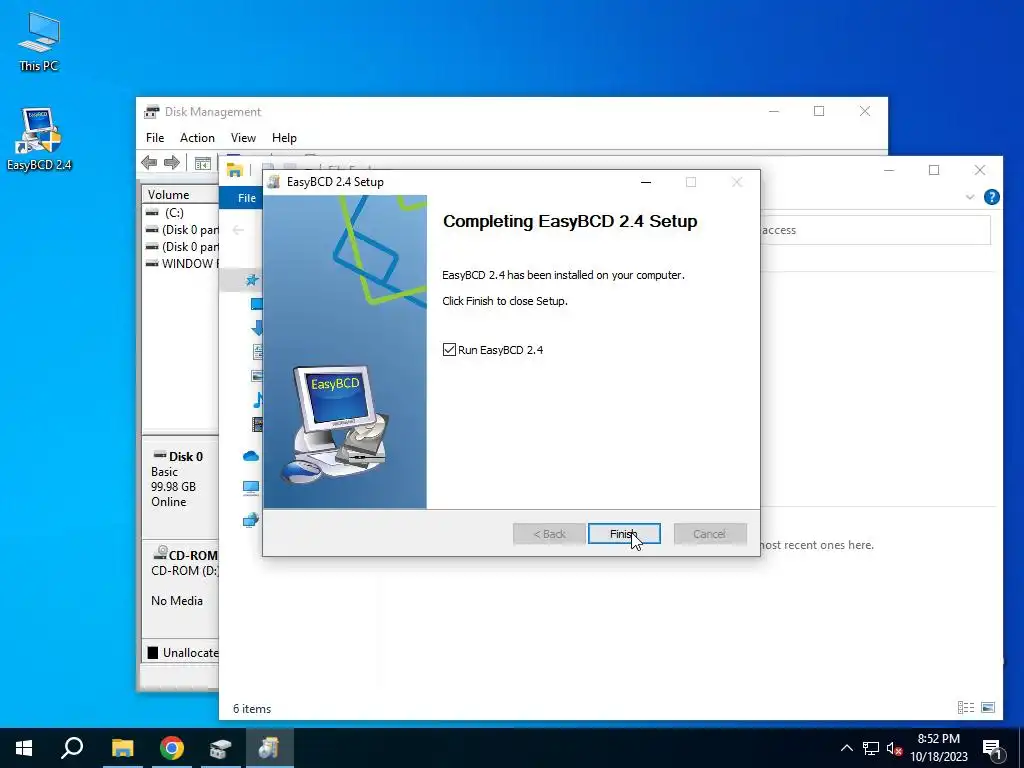The width and height of the screenshot is (1024, 768).
Task: Open the clock and date flyout
Action: click(938, 748)
